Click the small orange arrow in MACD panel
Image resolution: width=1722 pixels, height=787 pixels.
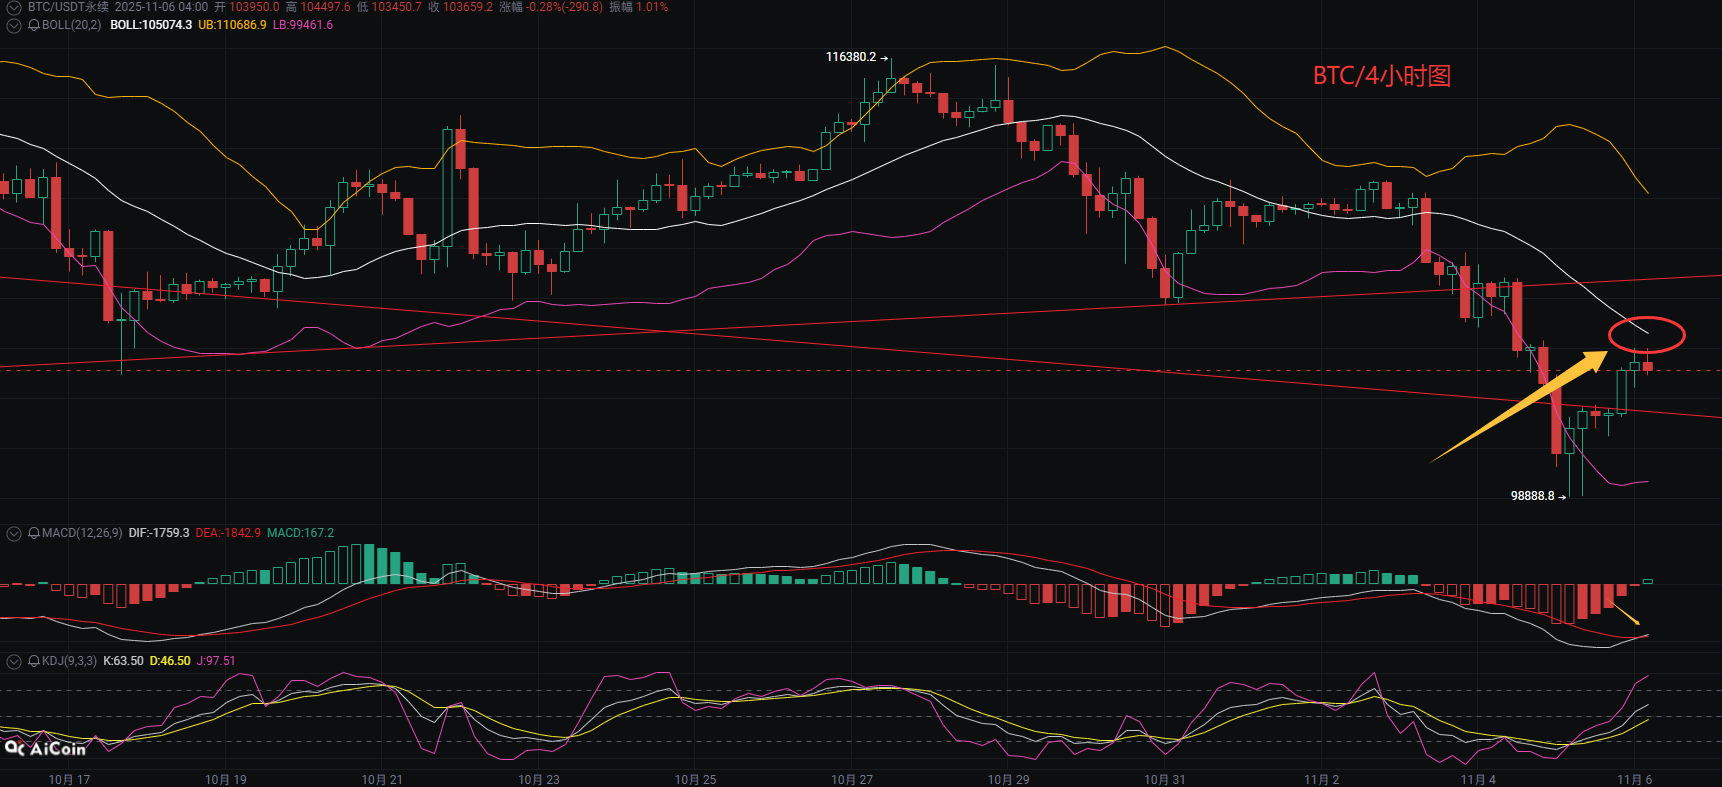[x=1626, y=613]
